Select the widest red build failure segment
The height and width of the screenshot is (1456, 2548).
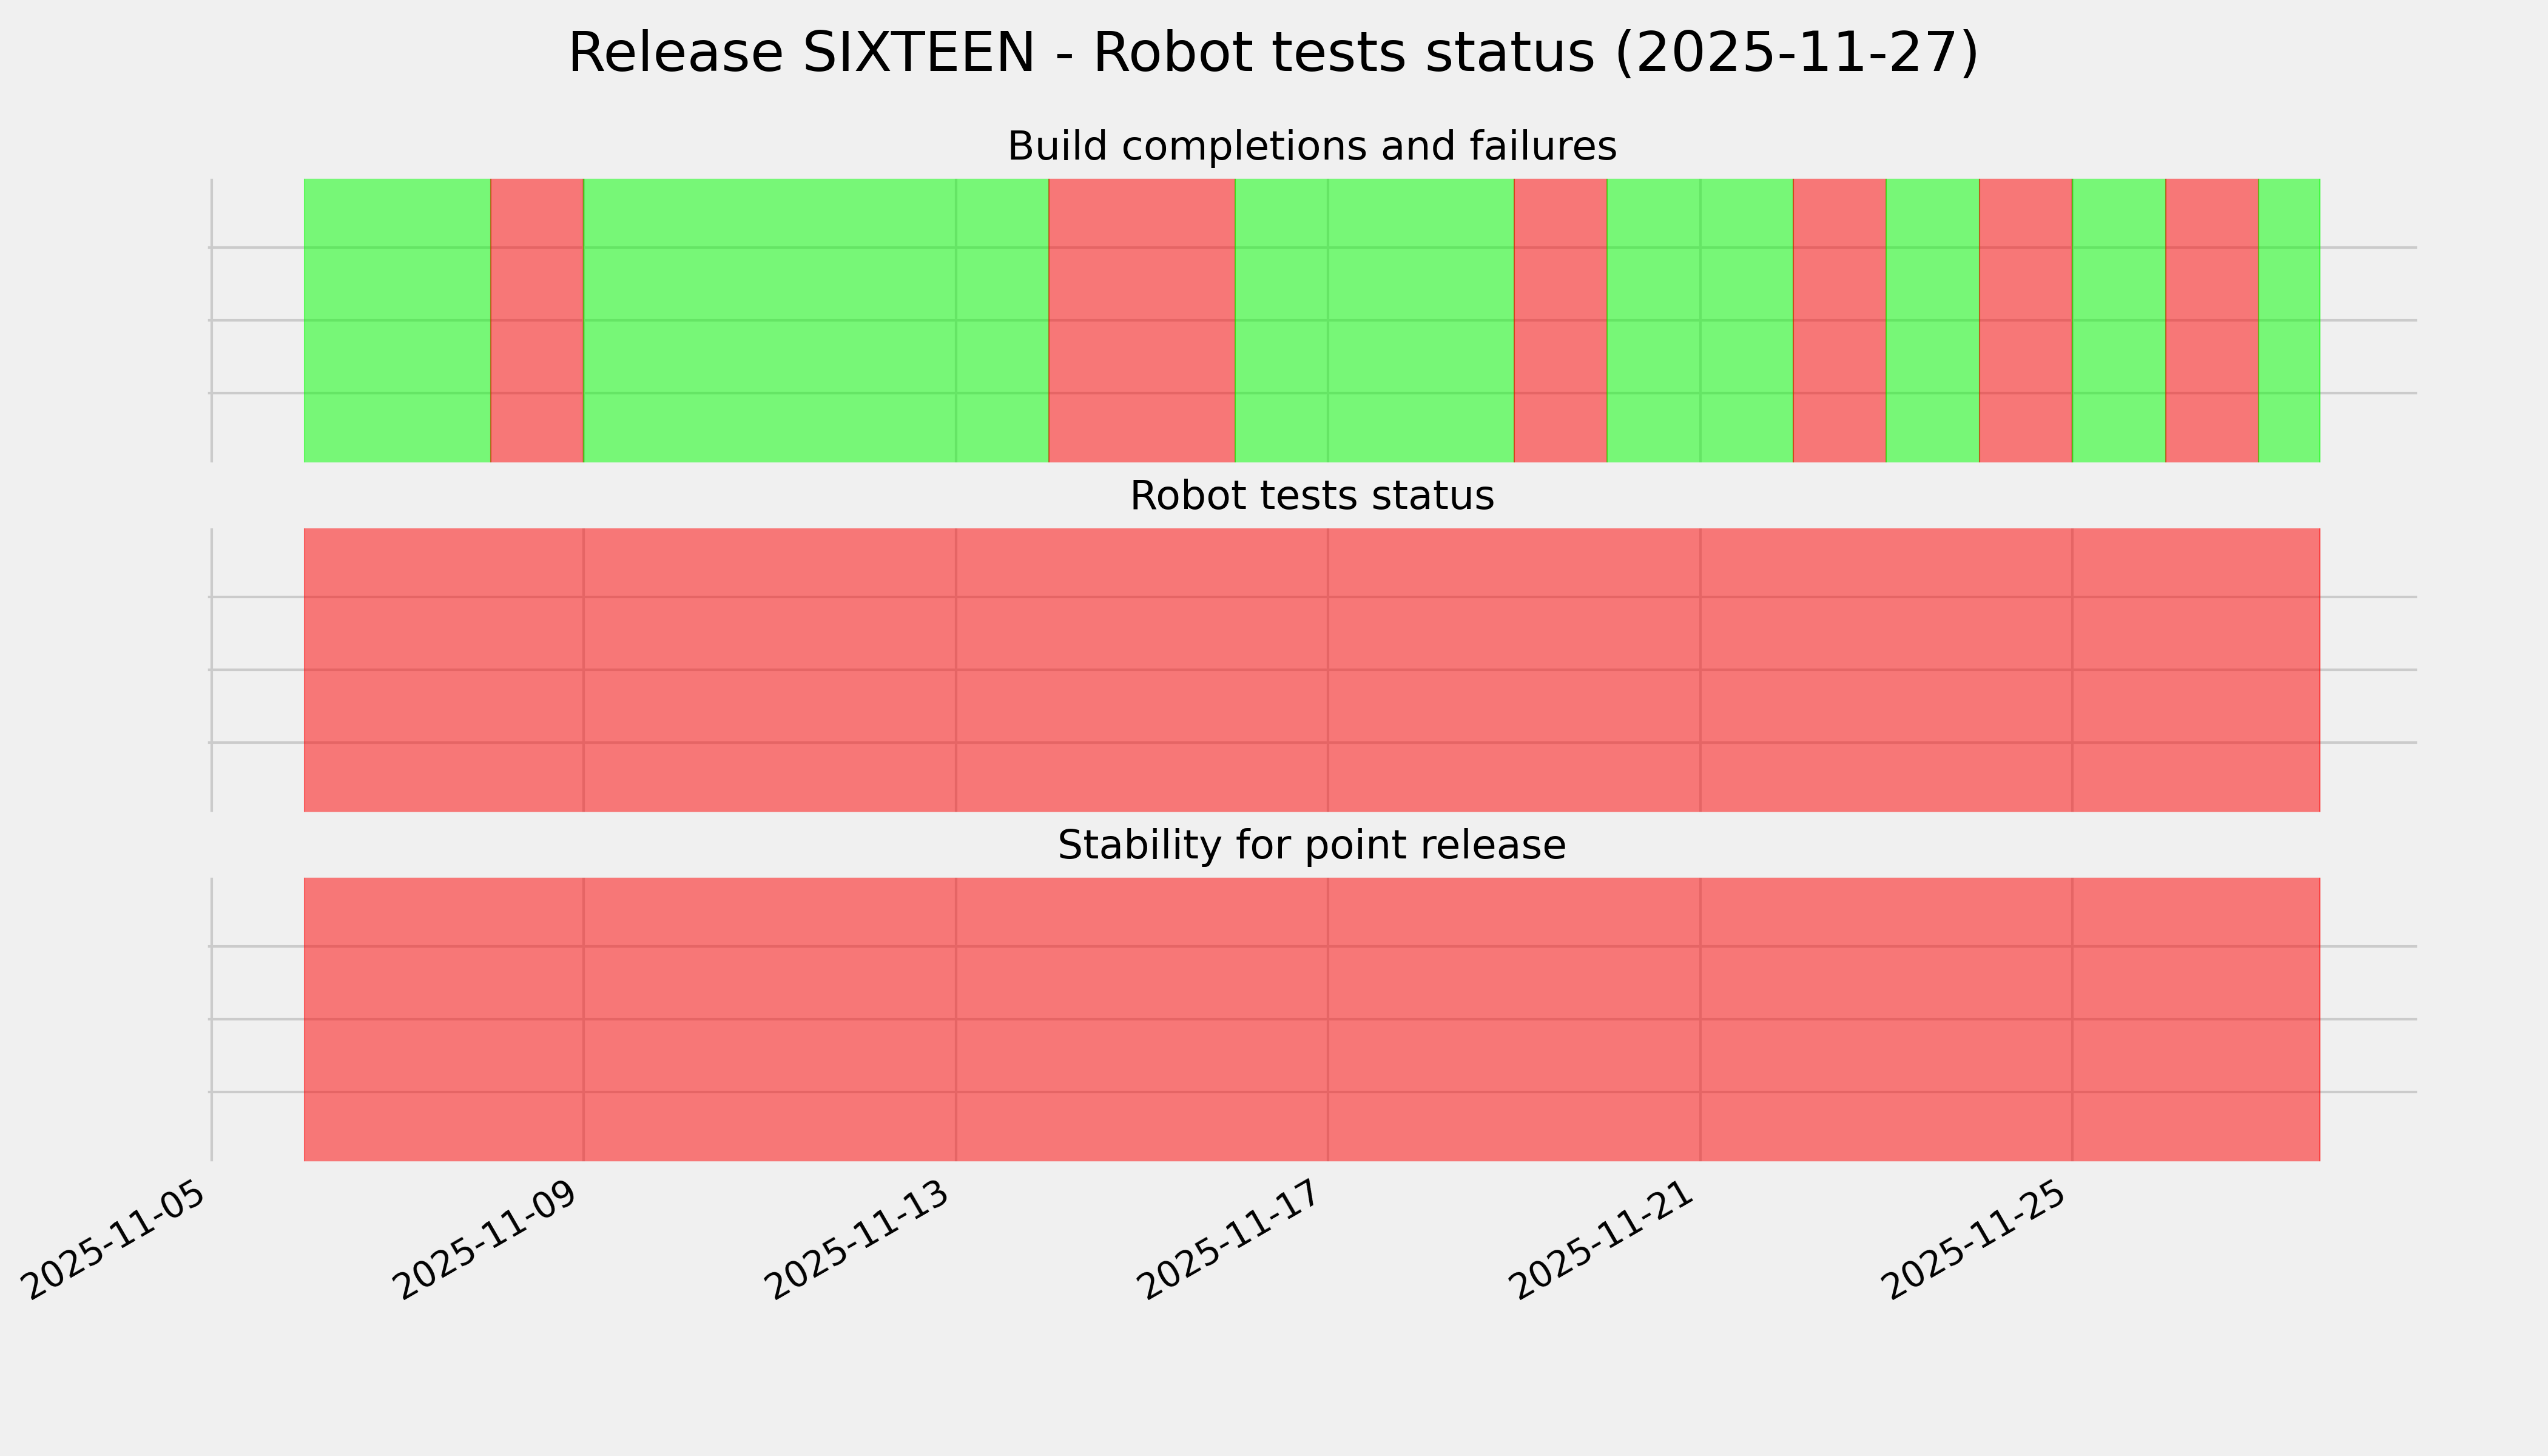1141,320
